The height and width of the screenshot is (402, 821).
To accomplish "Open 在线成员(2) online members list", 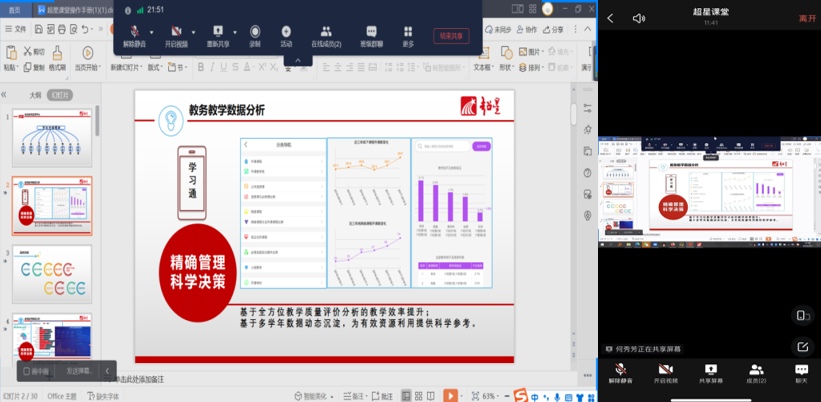I will pos(328,32).
